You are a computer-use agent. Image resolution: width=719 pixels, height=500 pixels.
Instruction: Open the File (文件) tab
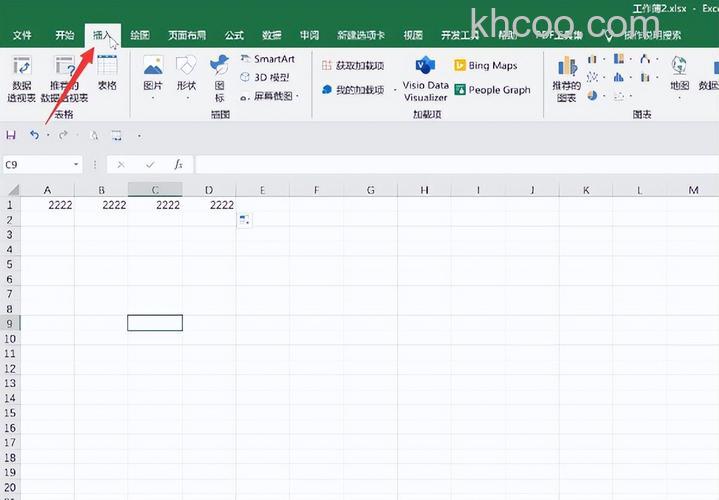pyautogui.click(x=22, y=35)
